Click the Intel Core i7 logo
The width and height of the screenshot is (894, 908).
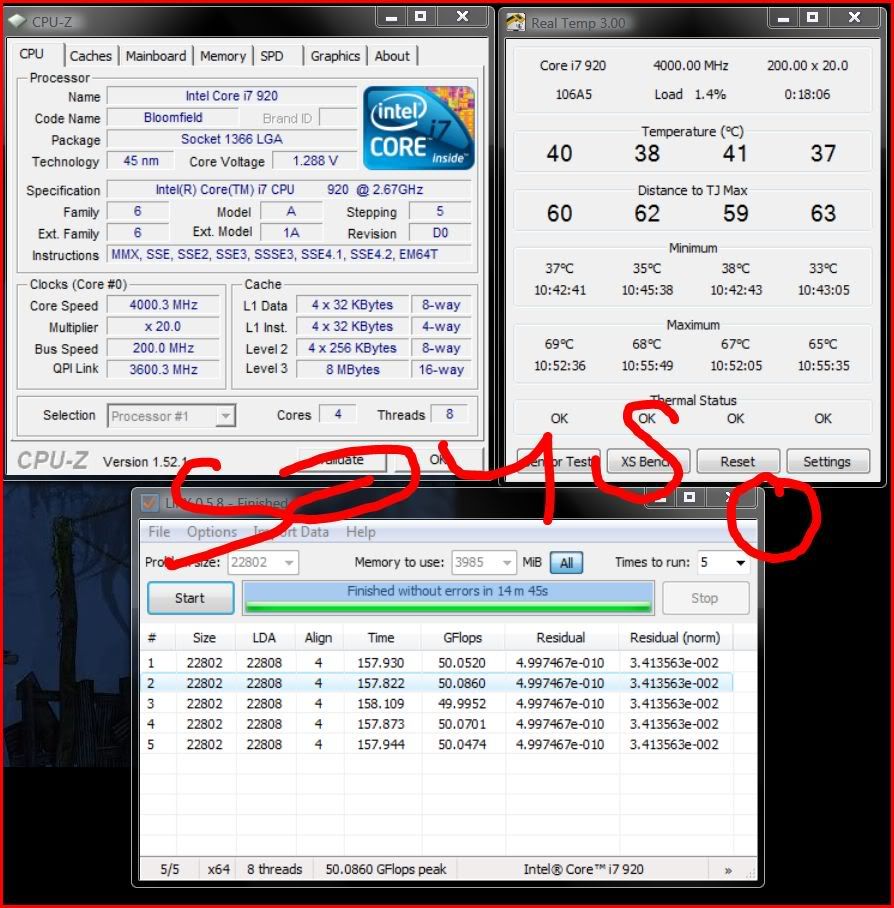coord(418,128)
